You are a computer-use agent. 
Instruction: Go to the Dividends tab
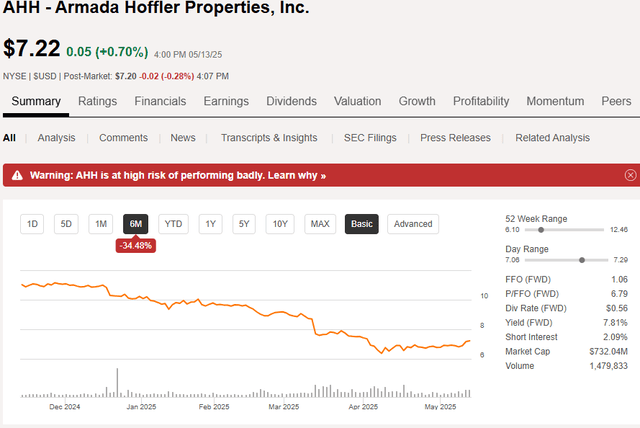tap(291, 101)
